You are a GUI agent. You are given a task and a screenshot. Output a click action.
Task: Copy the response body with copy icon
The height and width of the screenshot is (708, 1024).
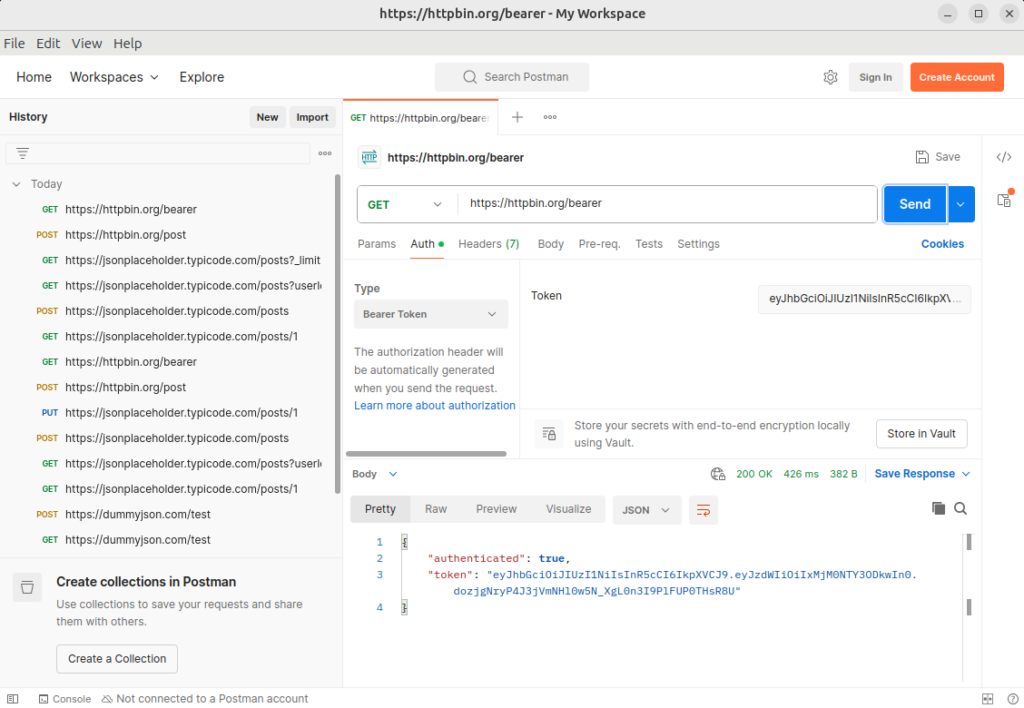coord(938,509)
